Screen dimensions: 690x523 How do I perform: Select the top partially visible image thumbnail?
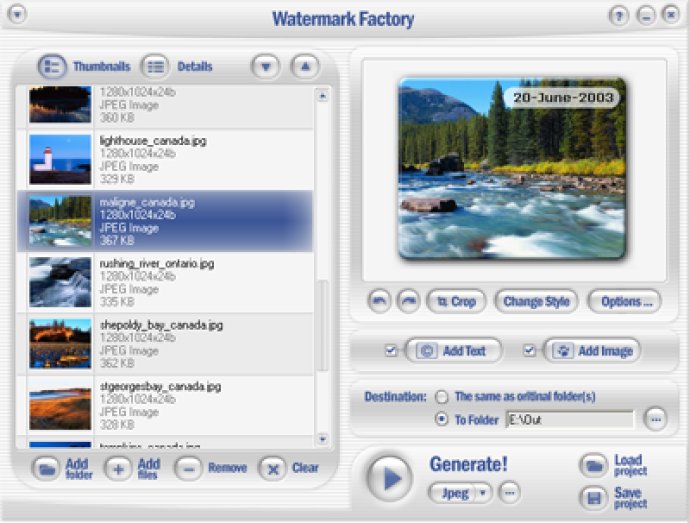(x=60, y=104)
